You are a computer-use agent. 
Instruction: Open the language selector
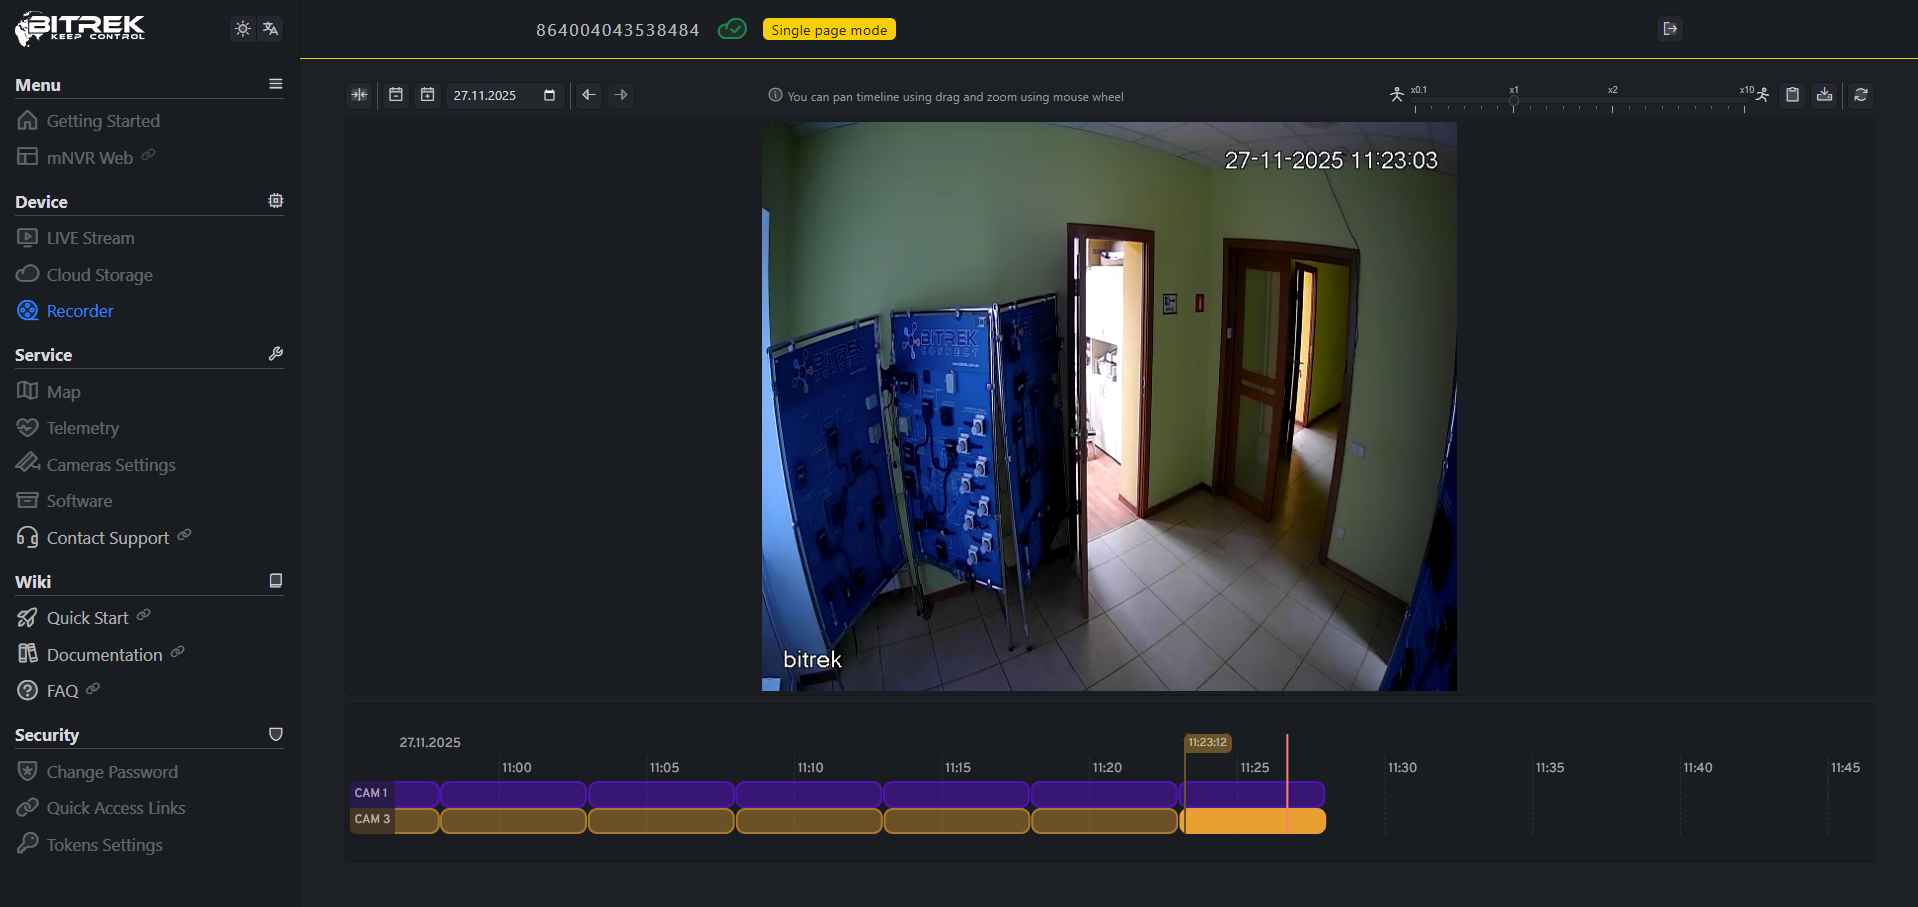pos(271,29)
